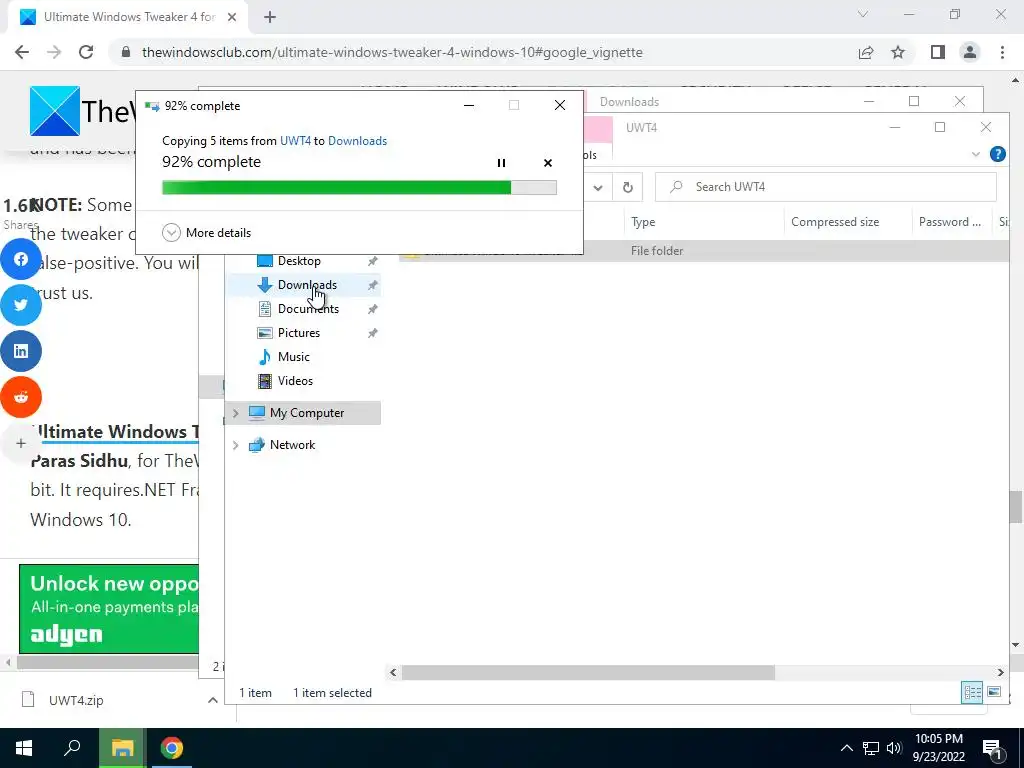Viewport: 1024px width, 768px height.
Task: Sort by the Type column
Action: coord(704,222)
